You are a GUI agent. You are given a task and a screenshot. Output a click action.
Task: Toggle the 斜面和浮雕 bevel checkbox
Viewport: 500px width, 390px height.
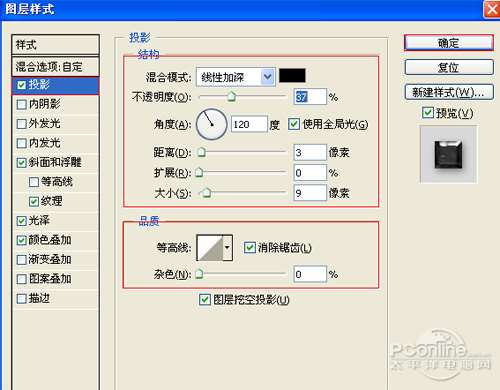[22, 163]
